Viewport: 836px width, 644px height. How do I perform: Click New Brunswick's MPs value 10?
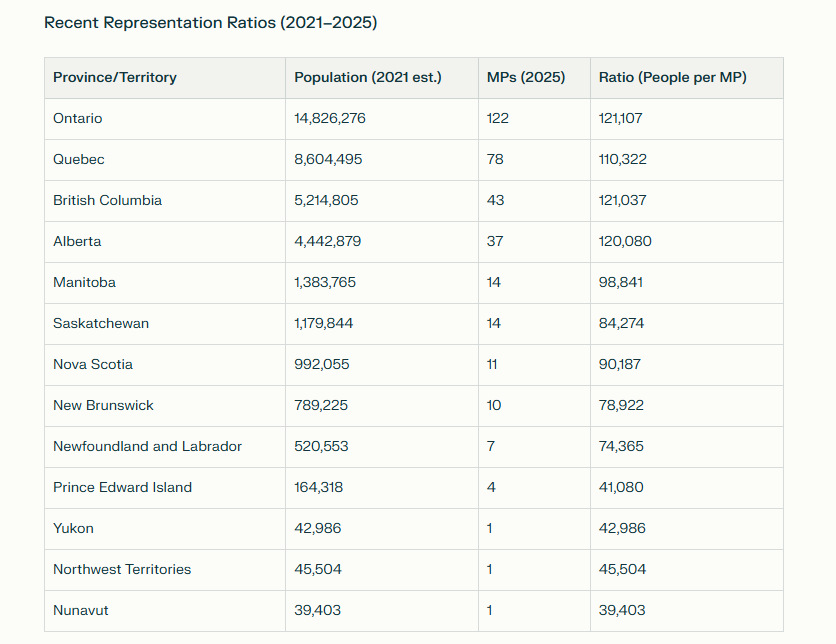[494, 406]
